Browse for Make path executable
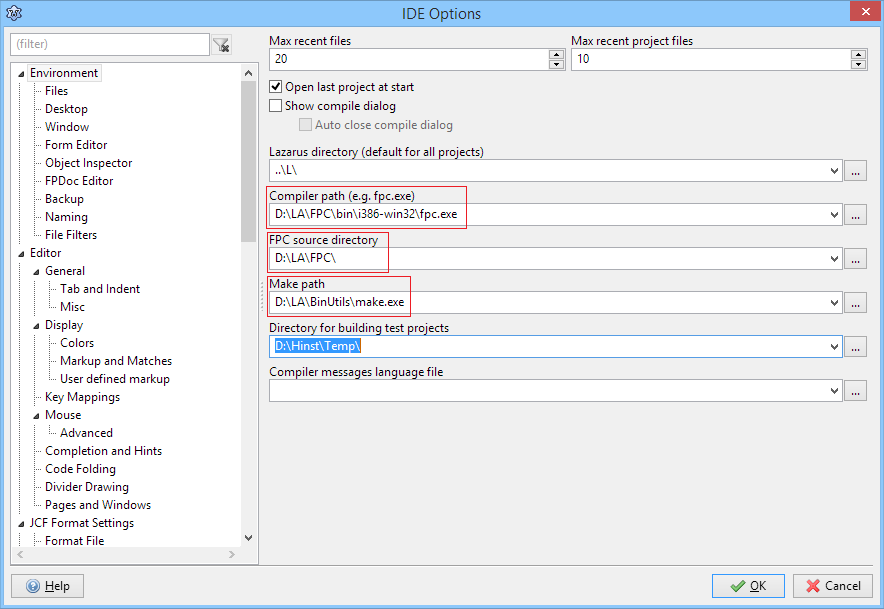Viewport: 884px width, 609px height. click(x=855, y=303)
